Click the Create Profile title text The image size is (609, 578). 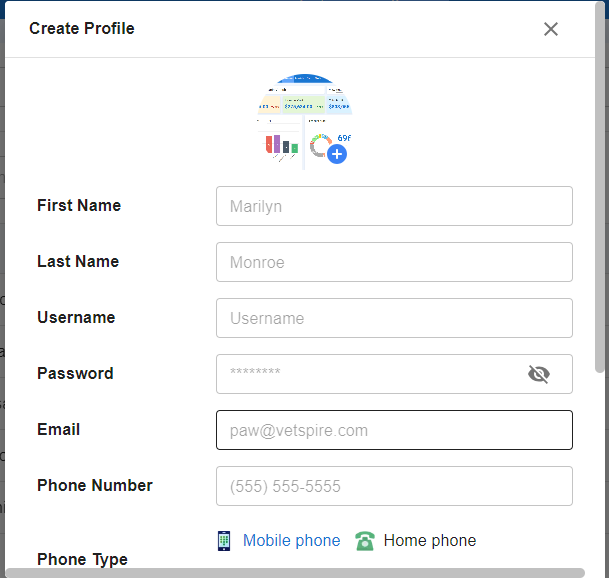tap(82, 28)
